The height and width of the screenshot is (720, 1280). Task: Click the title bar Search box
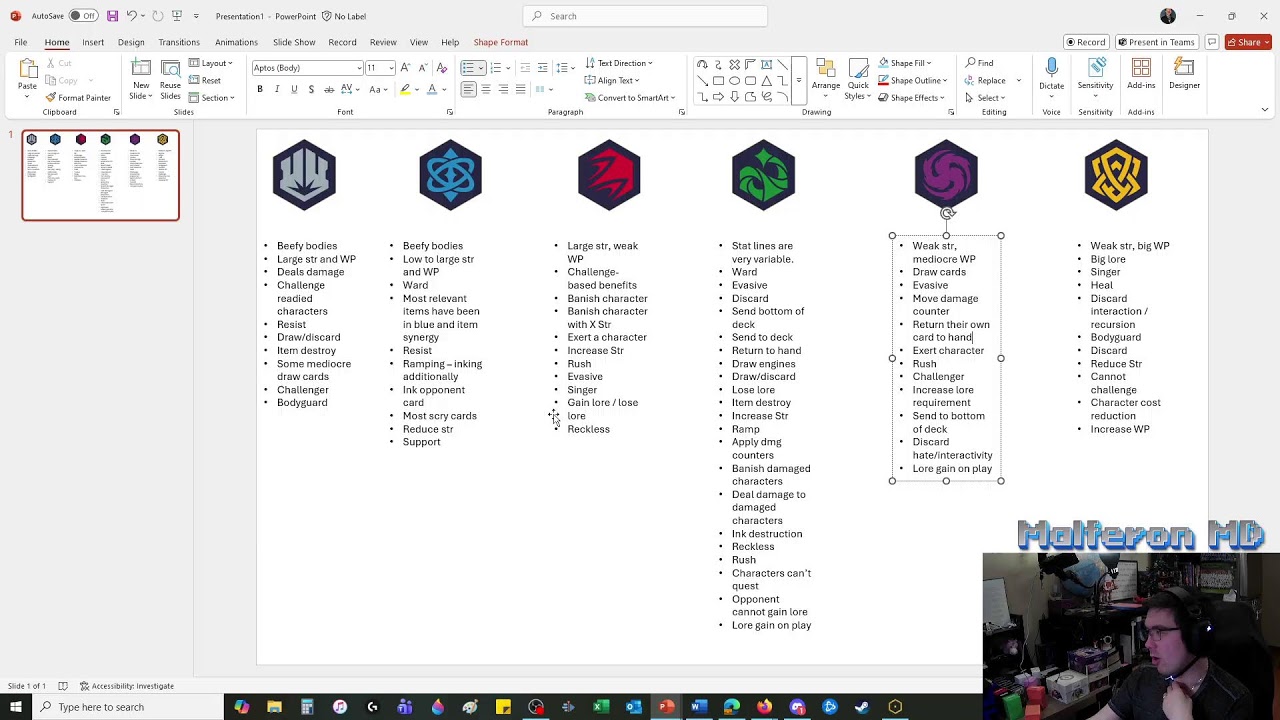click(645, 16)
